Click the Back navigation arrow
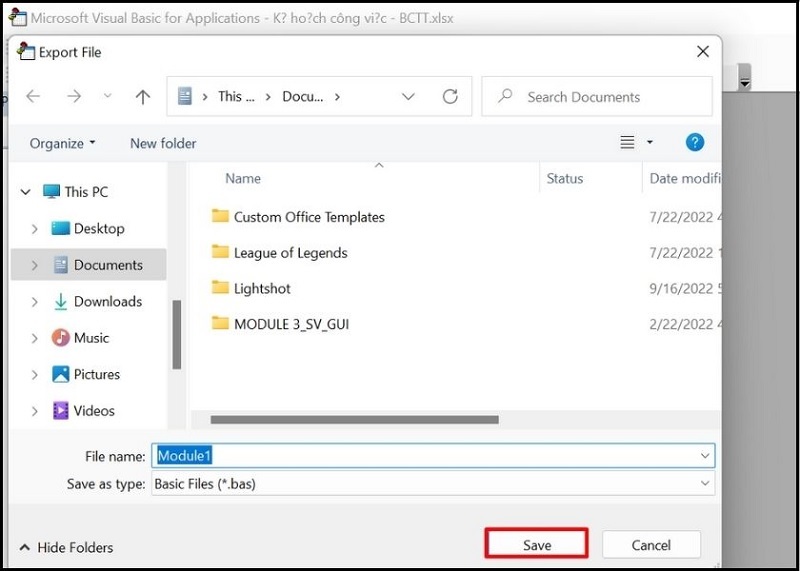This screenshot has width=800, height=571. pyautogui.click(x=33, y=97)
